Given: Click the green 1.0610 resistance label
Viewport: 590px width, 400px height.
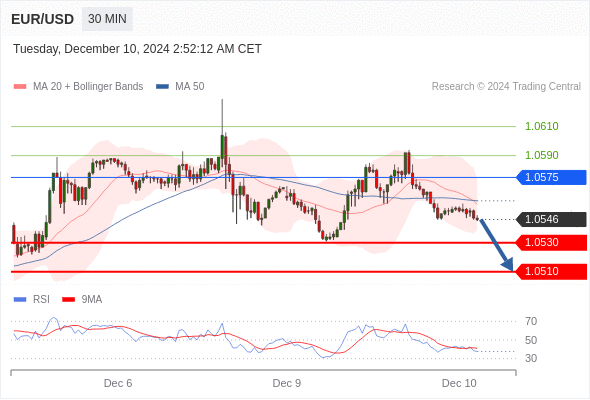Looking at the screenshot, I should (541, 126).
